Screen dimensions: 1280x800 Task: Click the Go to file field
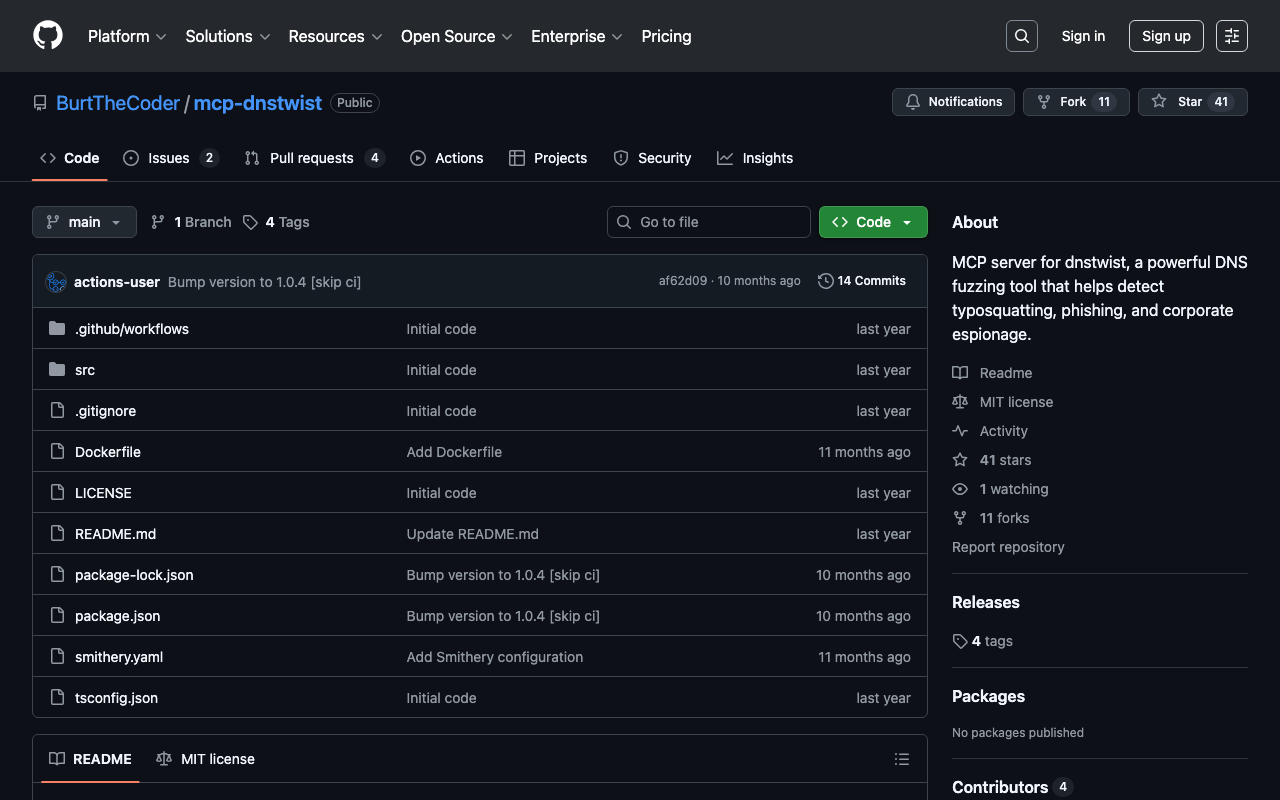point(708,222)
